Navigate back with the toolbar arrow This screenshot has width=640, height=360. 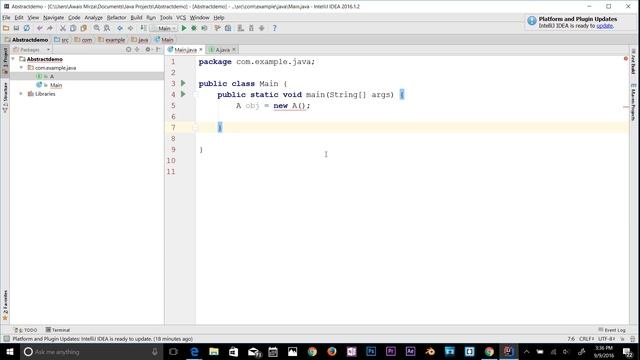[x=120, y=28]
